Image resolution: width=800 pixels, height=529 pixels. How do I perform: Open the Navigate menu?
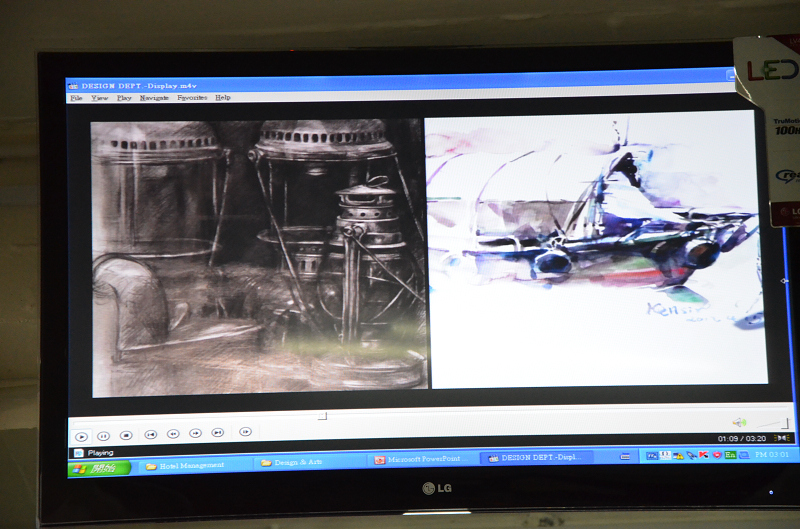pyautogui.click(x=154, y=97)
